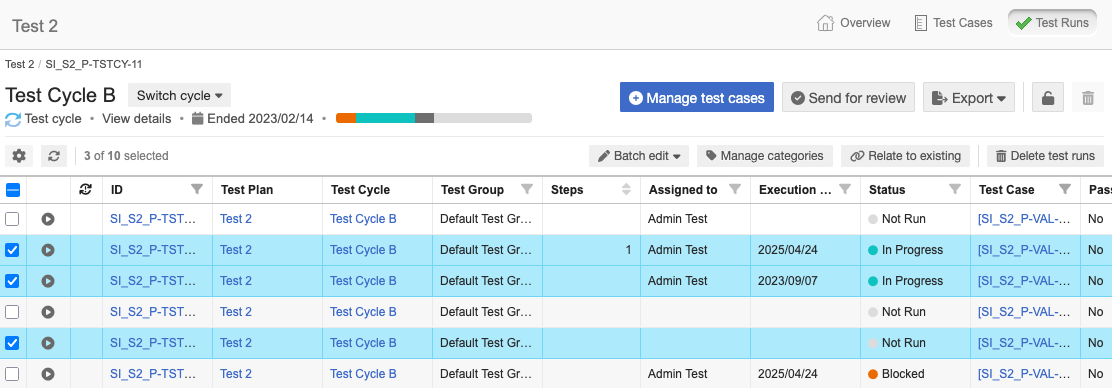Click orange segment of cycle progress bar
The image size is (1112, 388).
[346, 118]
